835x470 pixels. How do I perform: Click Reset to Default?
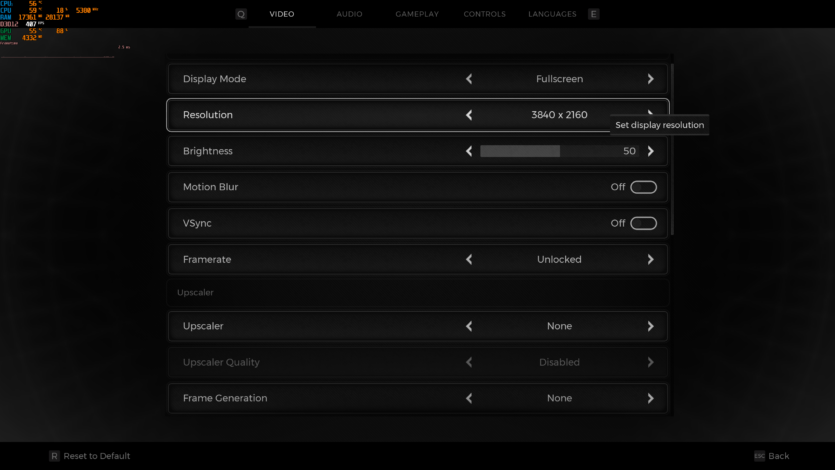click(x=97, y=456)
